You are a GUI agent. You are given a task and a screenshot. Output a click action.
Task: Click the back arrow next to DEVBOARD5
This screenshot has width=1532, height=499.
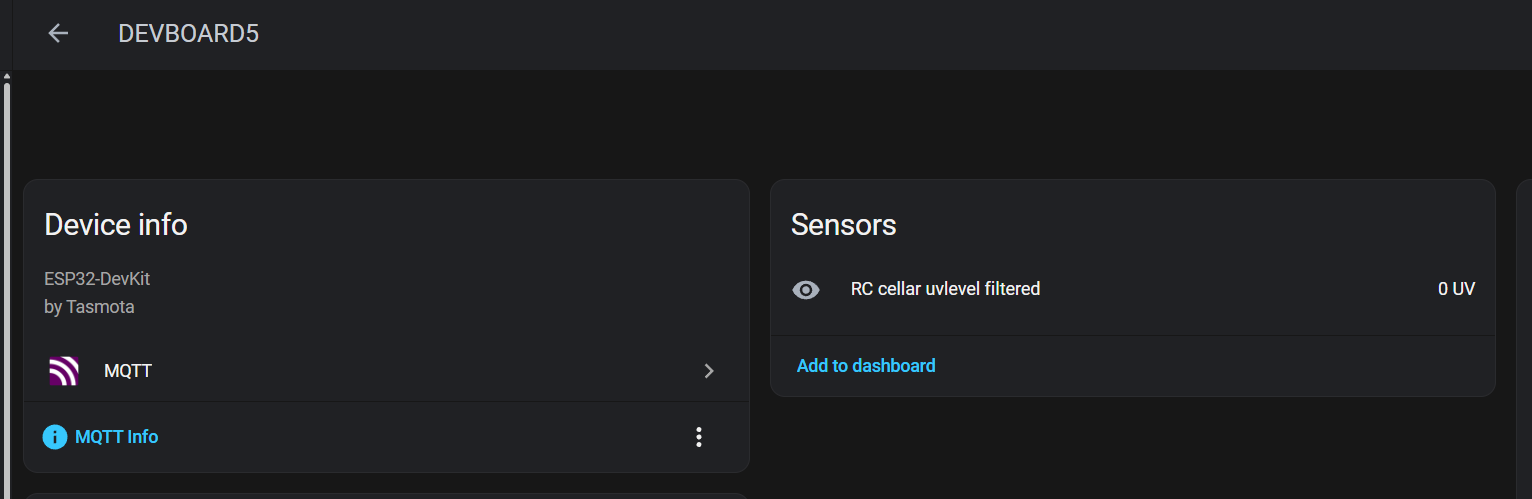pyautogui.click(x=58, y=33)
